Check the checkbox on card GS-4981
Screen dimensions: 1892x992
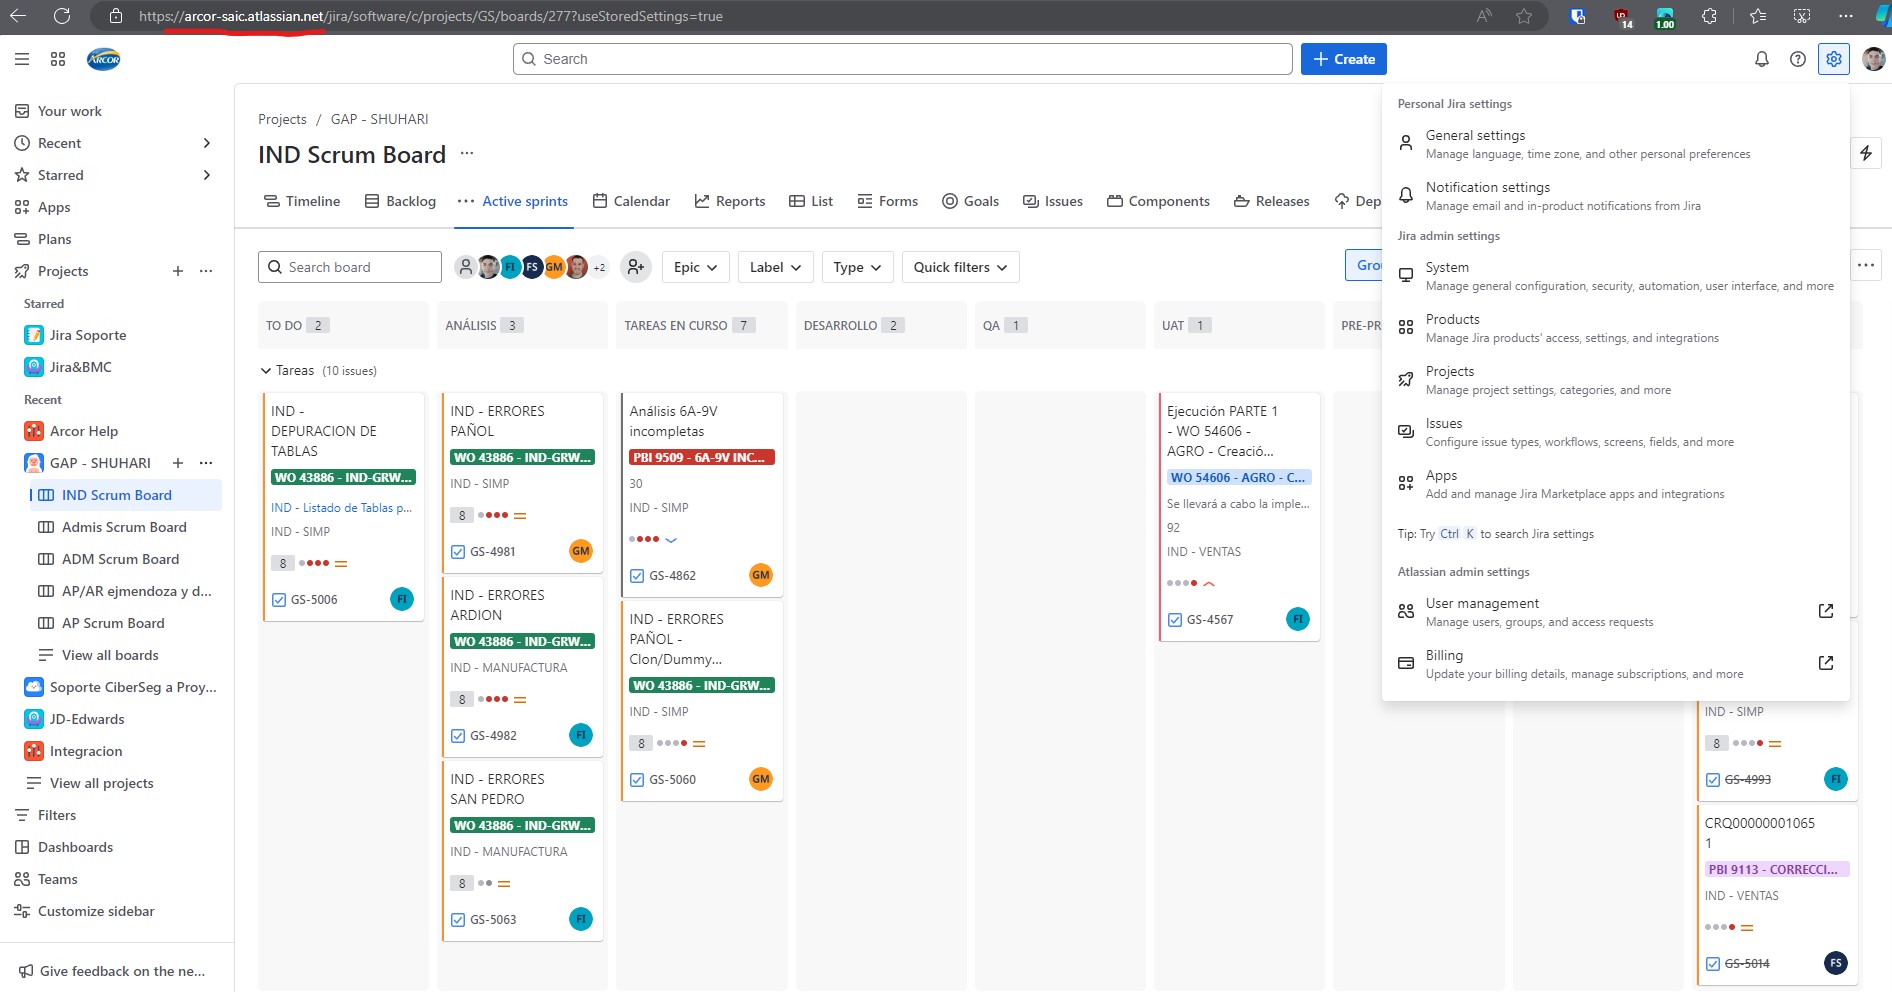click(x=458, y=551)
